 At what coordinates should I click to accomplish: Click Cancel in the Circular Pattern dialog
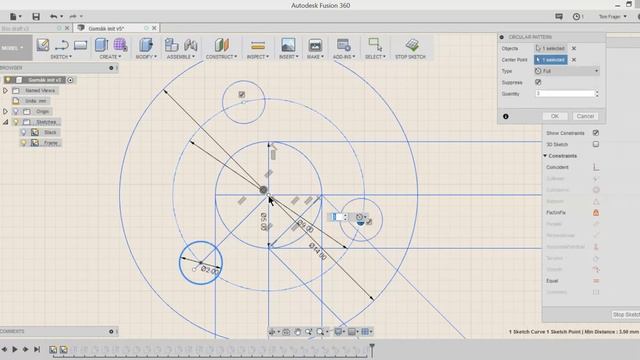click(585, 116)
